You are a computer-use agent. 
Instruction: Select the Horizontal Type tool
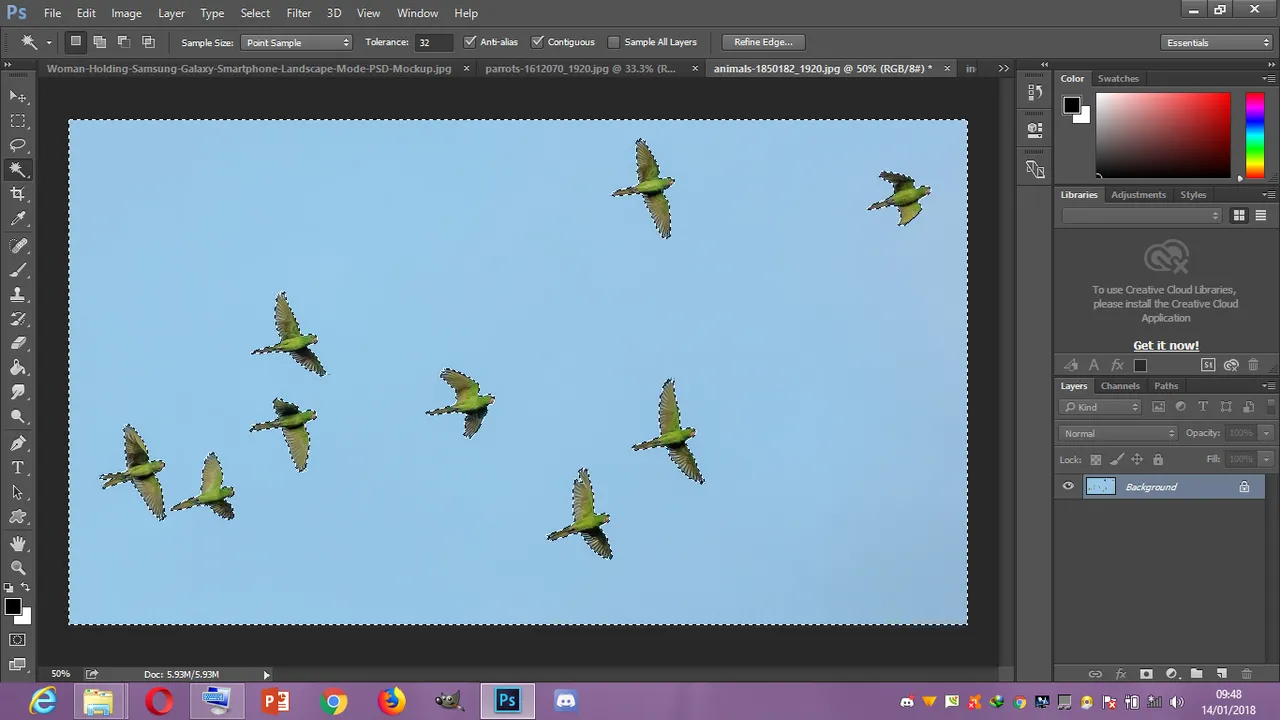tap(18, 468)
